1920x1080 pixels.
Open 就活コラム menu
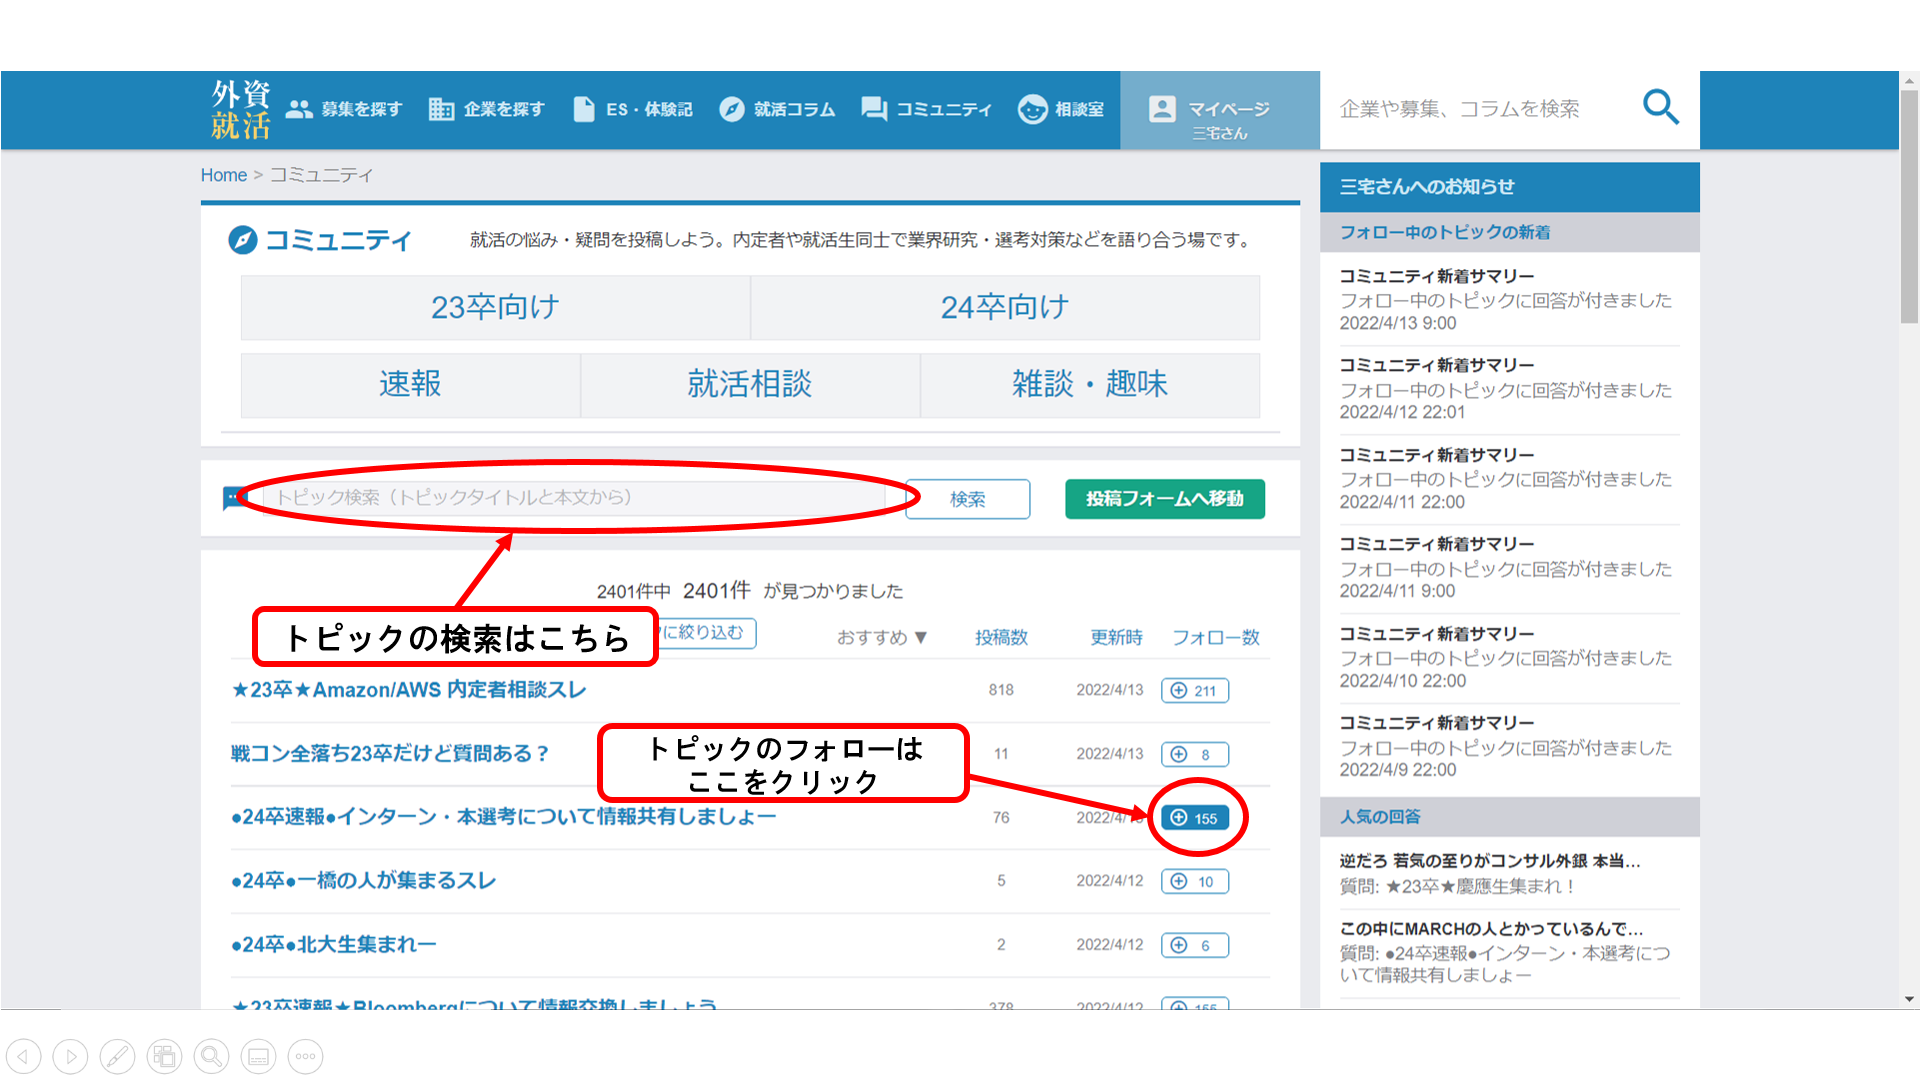(777, 109)
